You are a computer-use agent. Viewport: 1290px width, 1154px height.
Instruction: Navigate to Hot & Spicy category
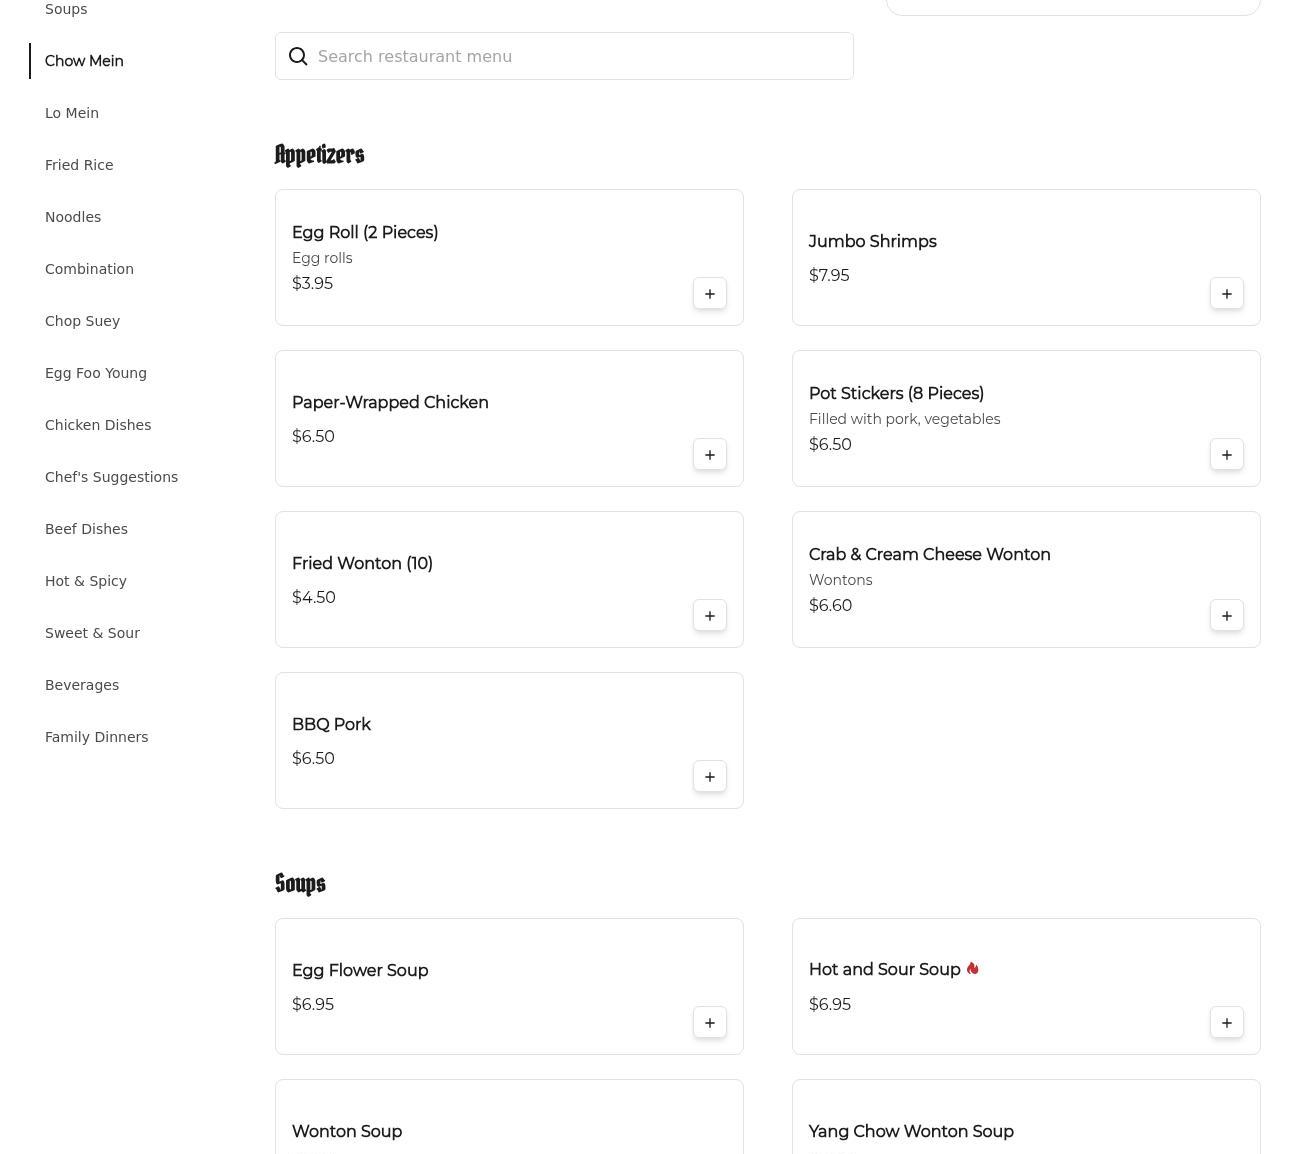(x=86, y=581)
